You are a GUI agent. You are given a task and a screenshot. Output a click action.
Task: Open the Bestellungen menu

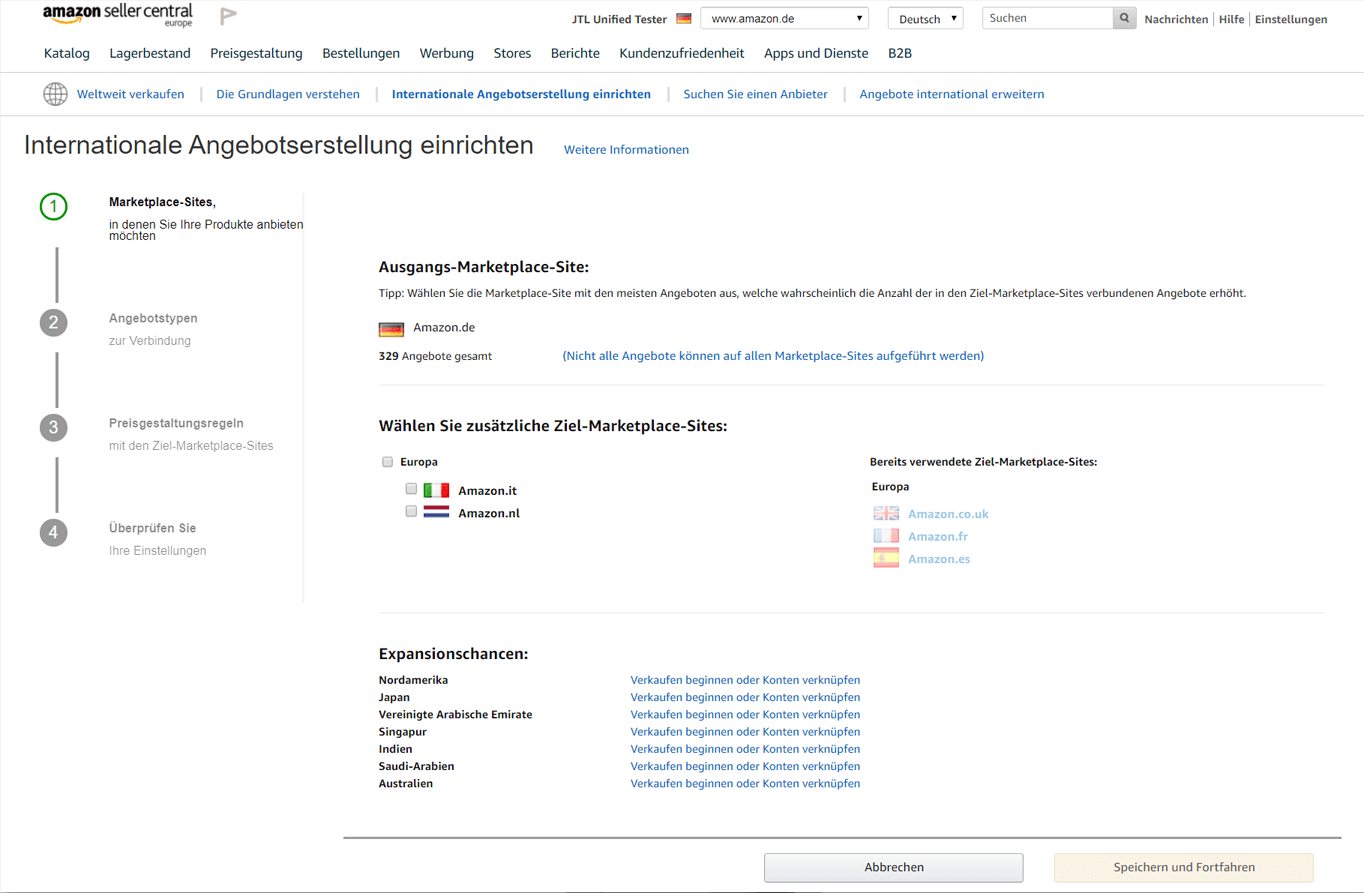click(361, 53)
